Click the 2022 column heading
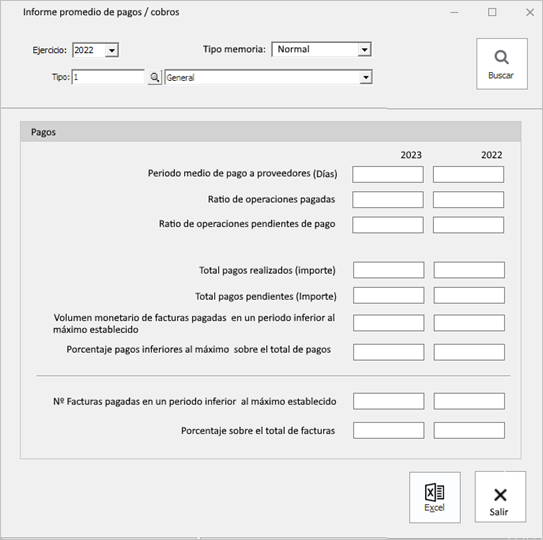543x540 pixels. coord(491,155)
